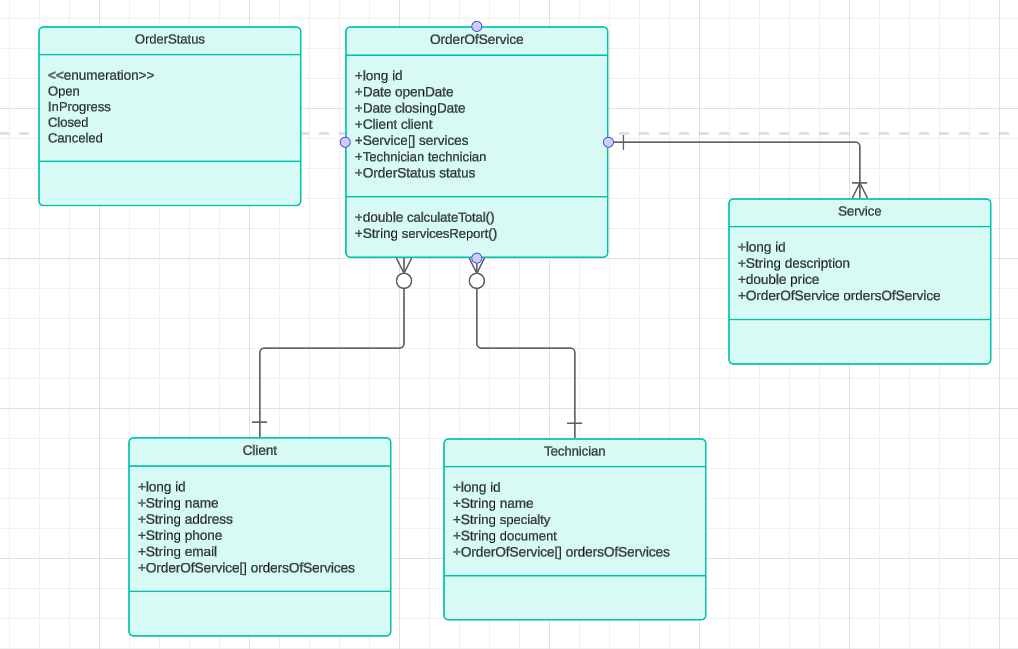The width and height of the screenshot is (1018, 649).
Task: Select the +String name attribute in Client
Action: pos(178,503)
